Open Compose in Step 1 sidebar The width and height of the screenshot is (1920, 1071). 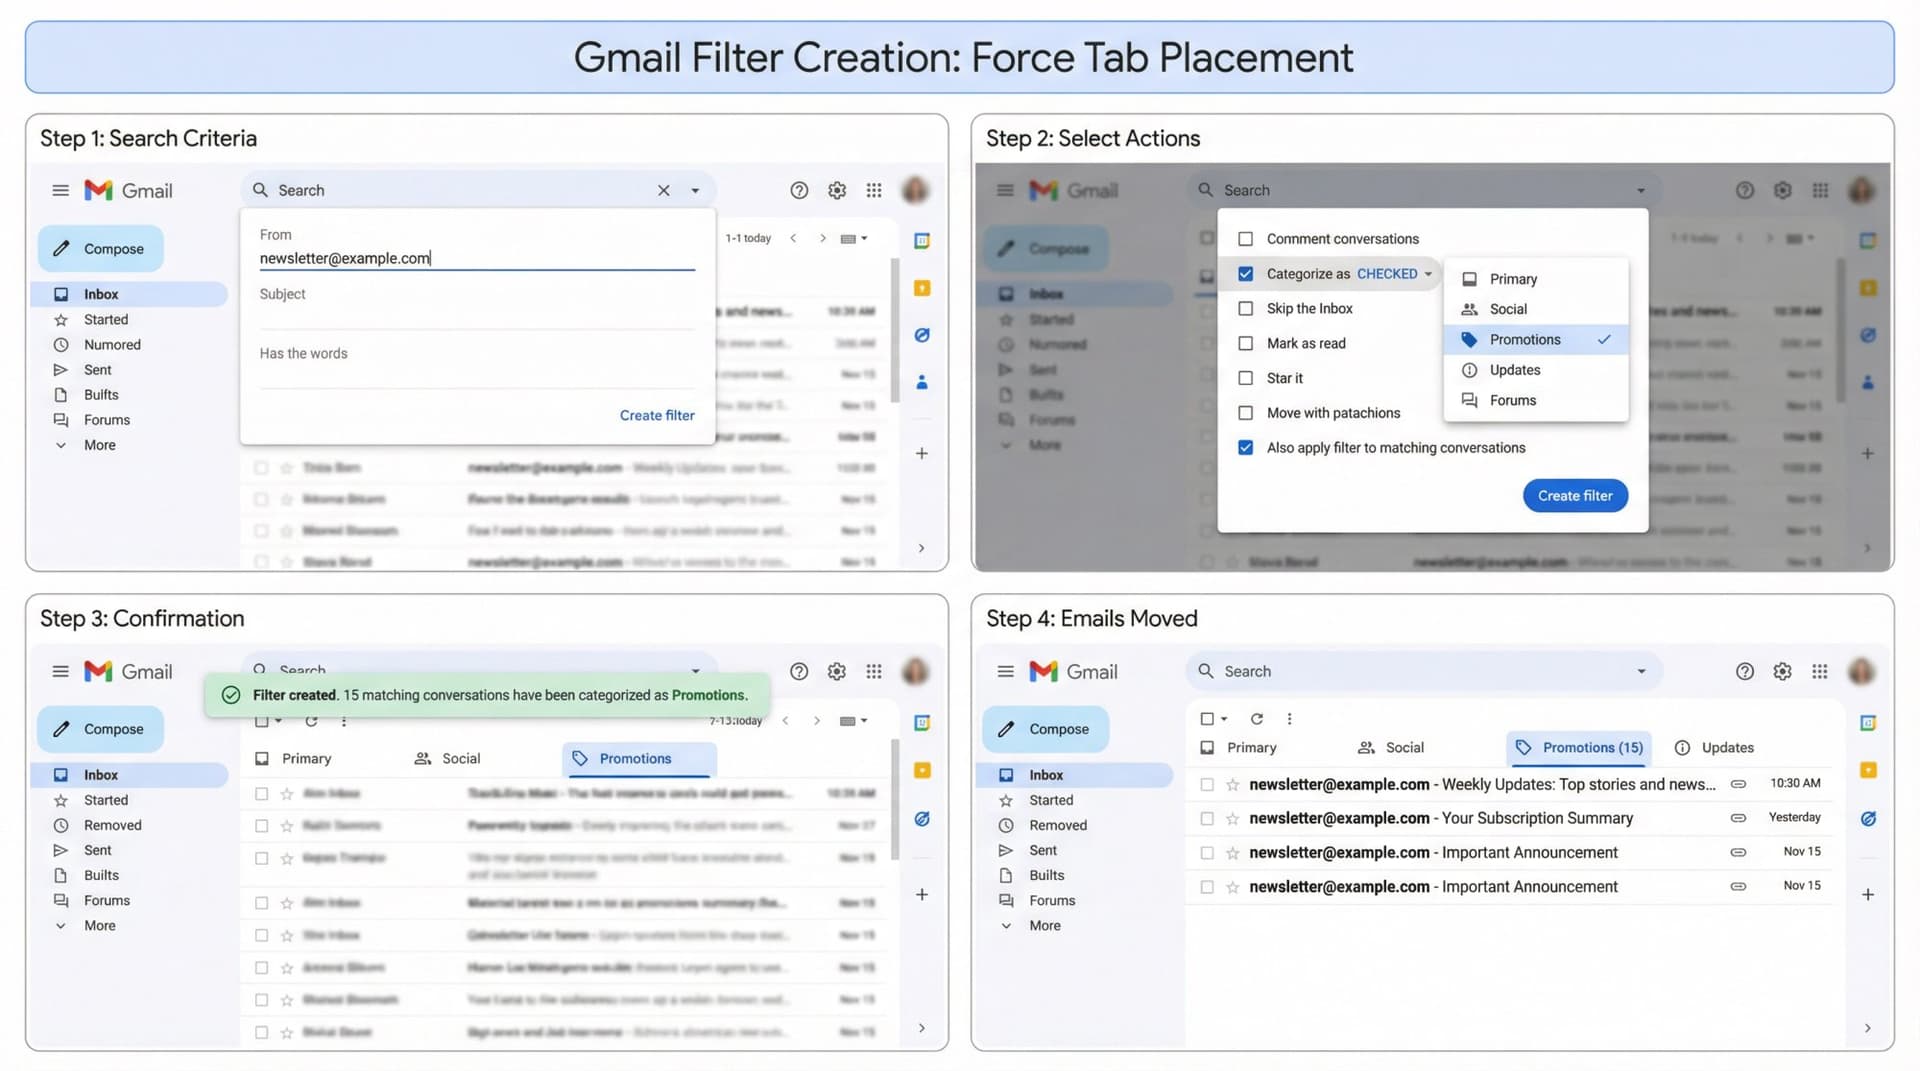tap(100, 248)
